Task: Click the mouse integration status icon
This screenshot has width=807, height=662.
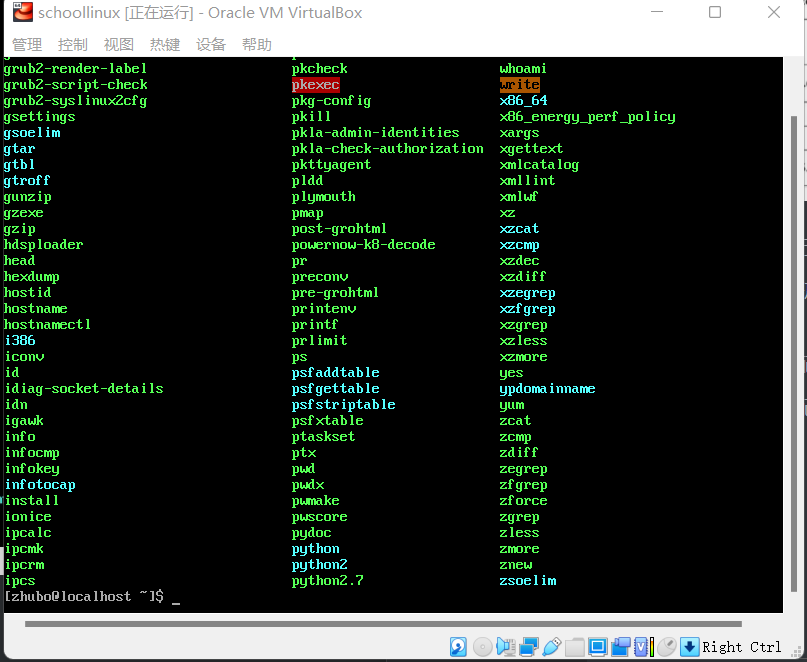Action: coord(667,647)
